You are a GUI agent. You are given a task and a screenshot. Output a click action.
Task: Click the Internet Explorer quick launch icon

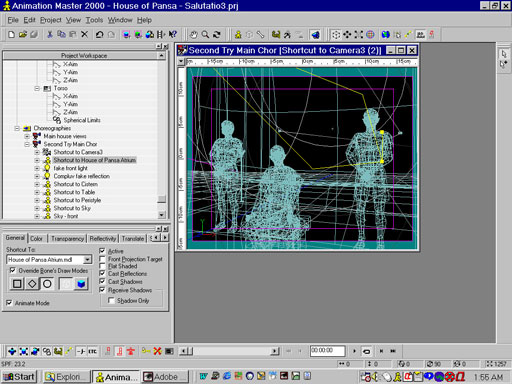point(227,376)
